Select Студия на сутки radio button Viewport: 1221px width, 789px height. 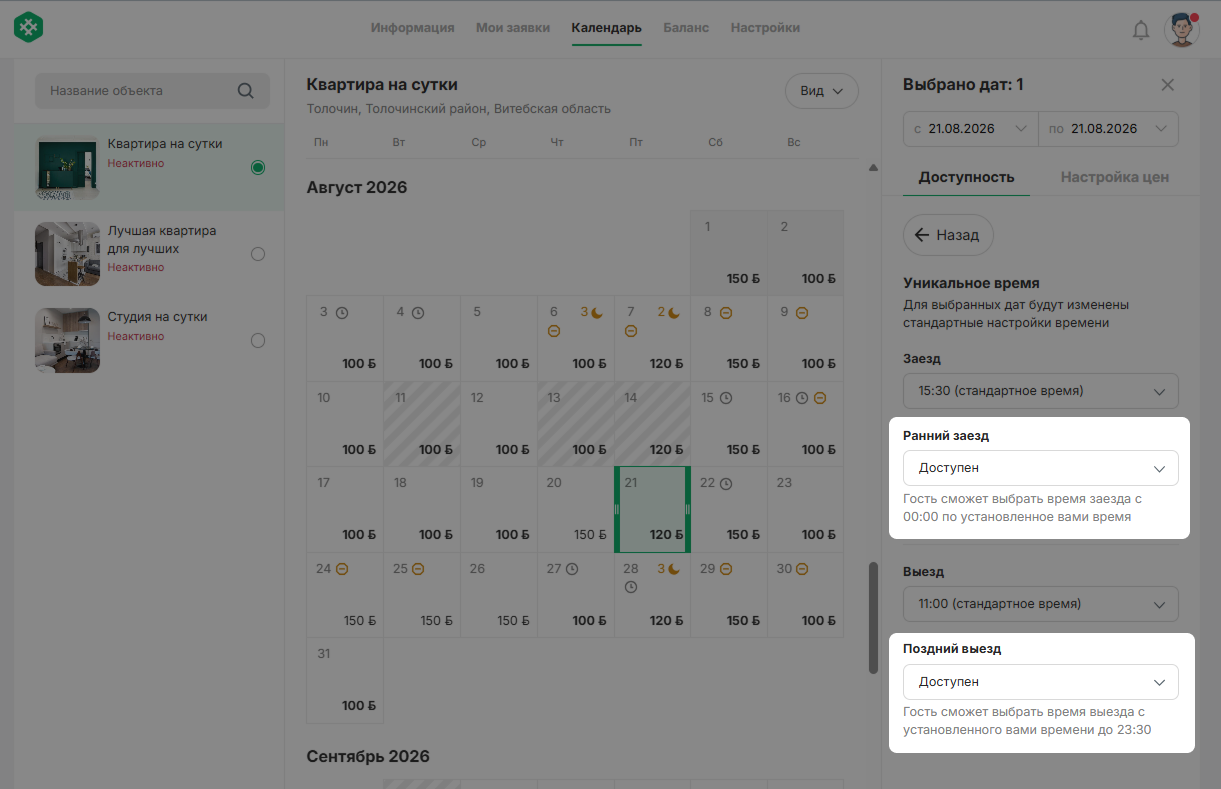click(x=258, y=340)
